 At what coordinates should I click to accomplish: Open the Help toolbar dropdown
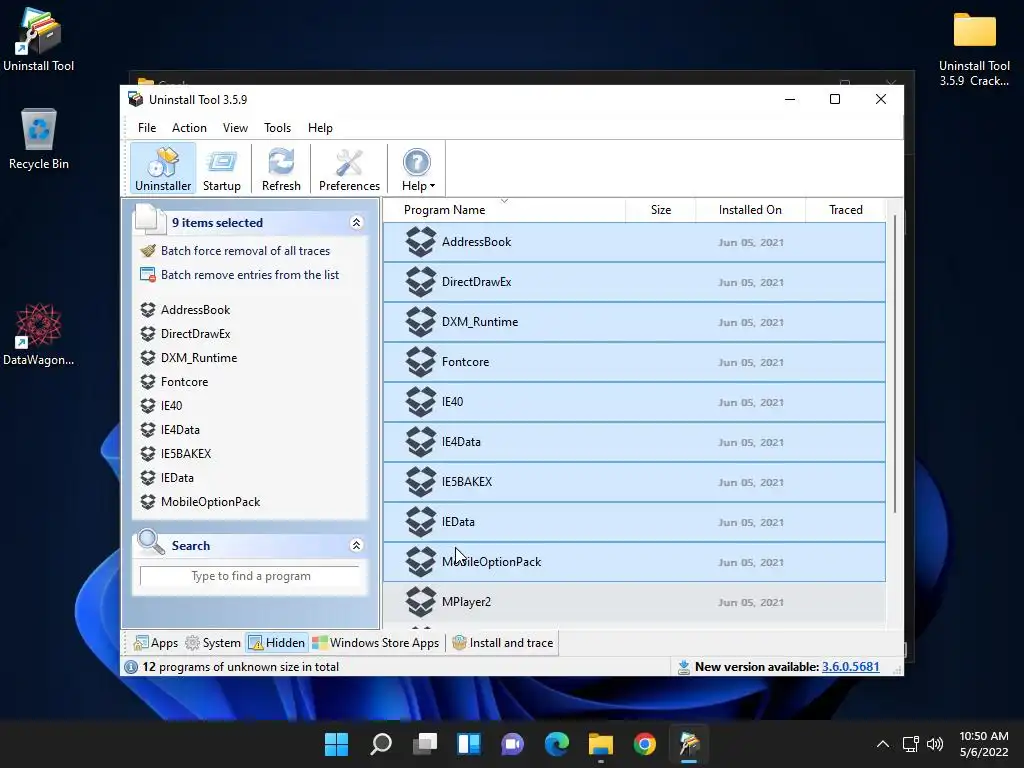point(418,169)
